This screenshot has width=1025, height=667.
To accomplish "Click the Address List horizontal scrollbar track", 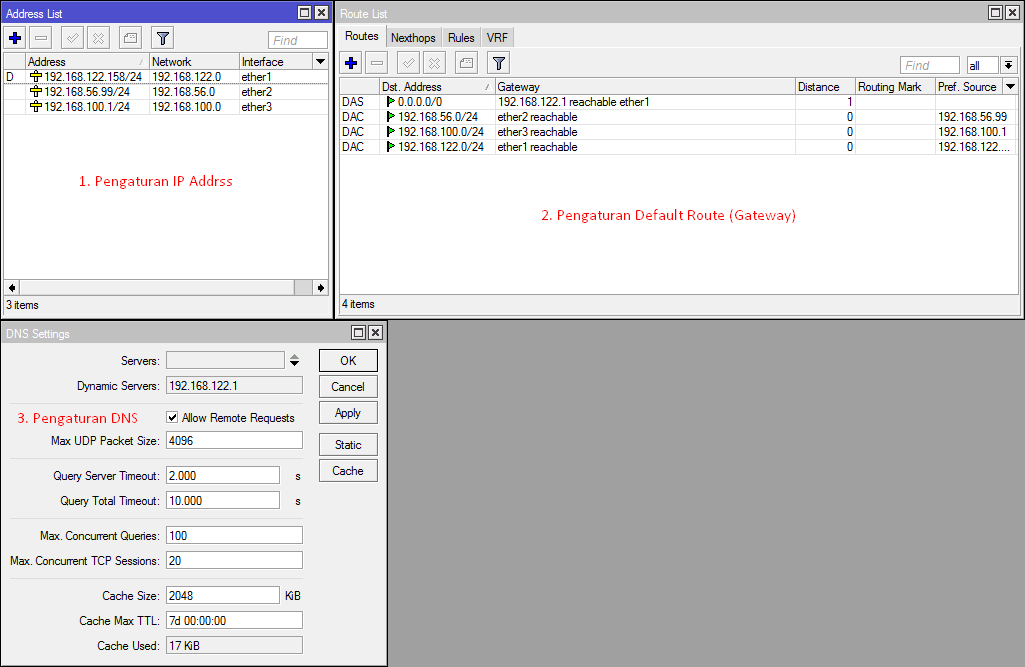I will tap(157, 288).
